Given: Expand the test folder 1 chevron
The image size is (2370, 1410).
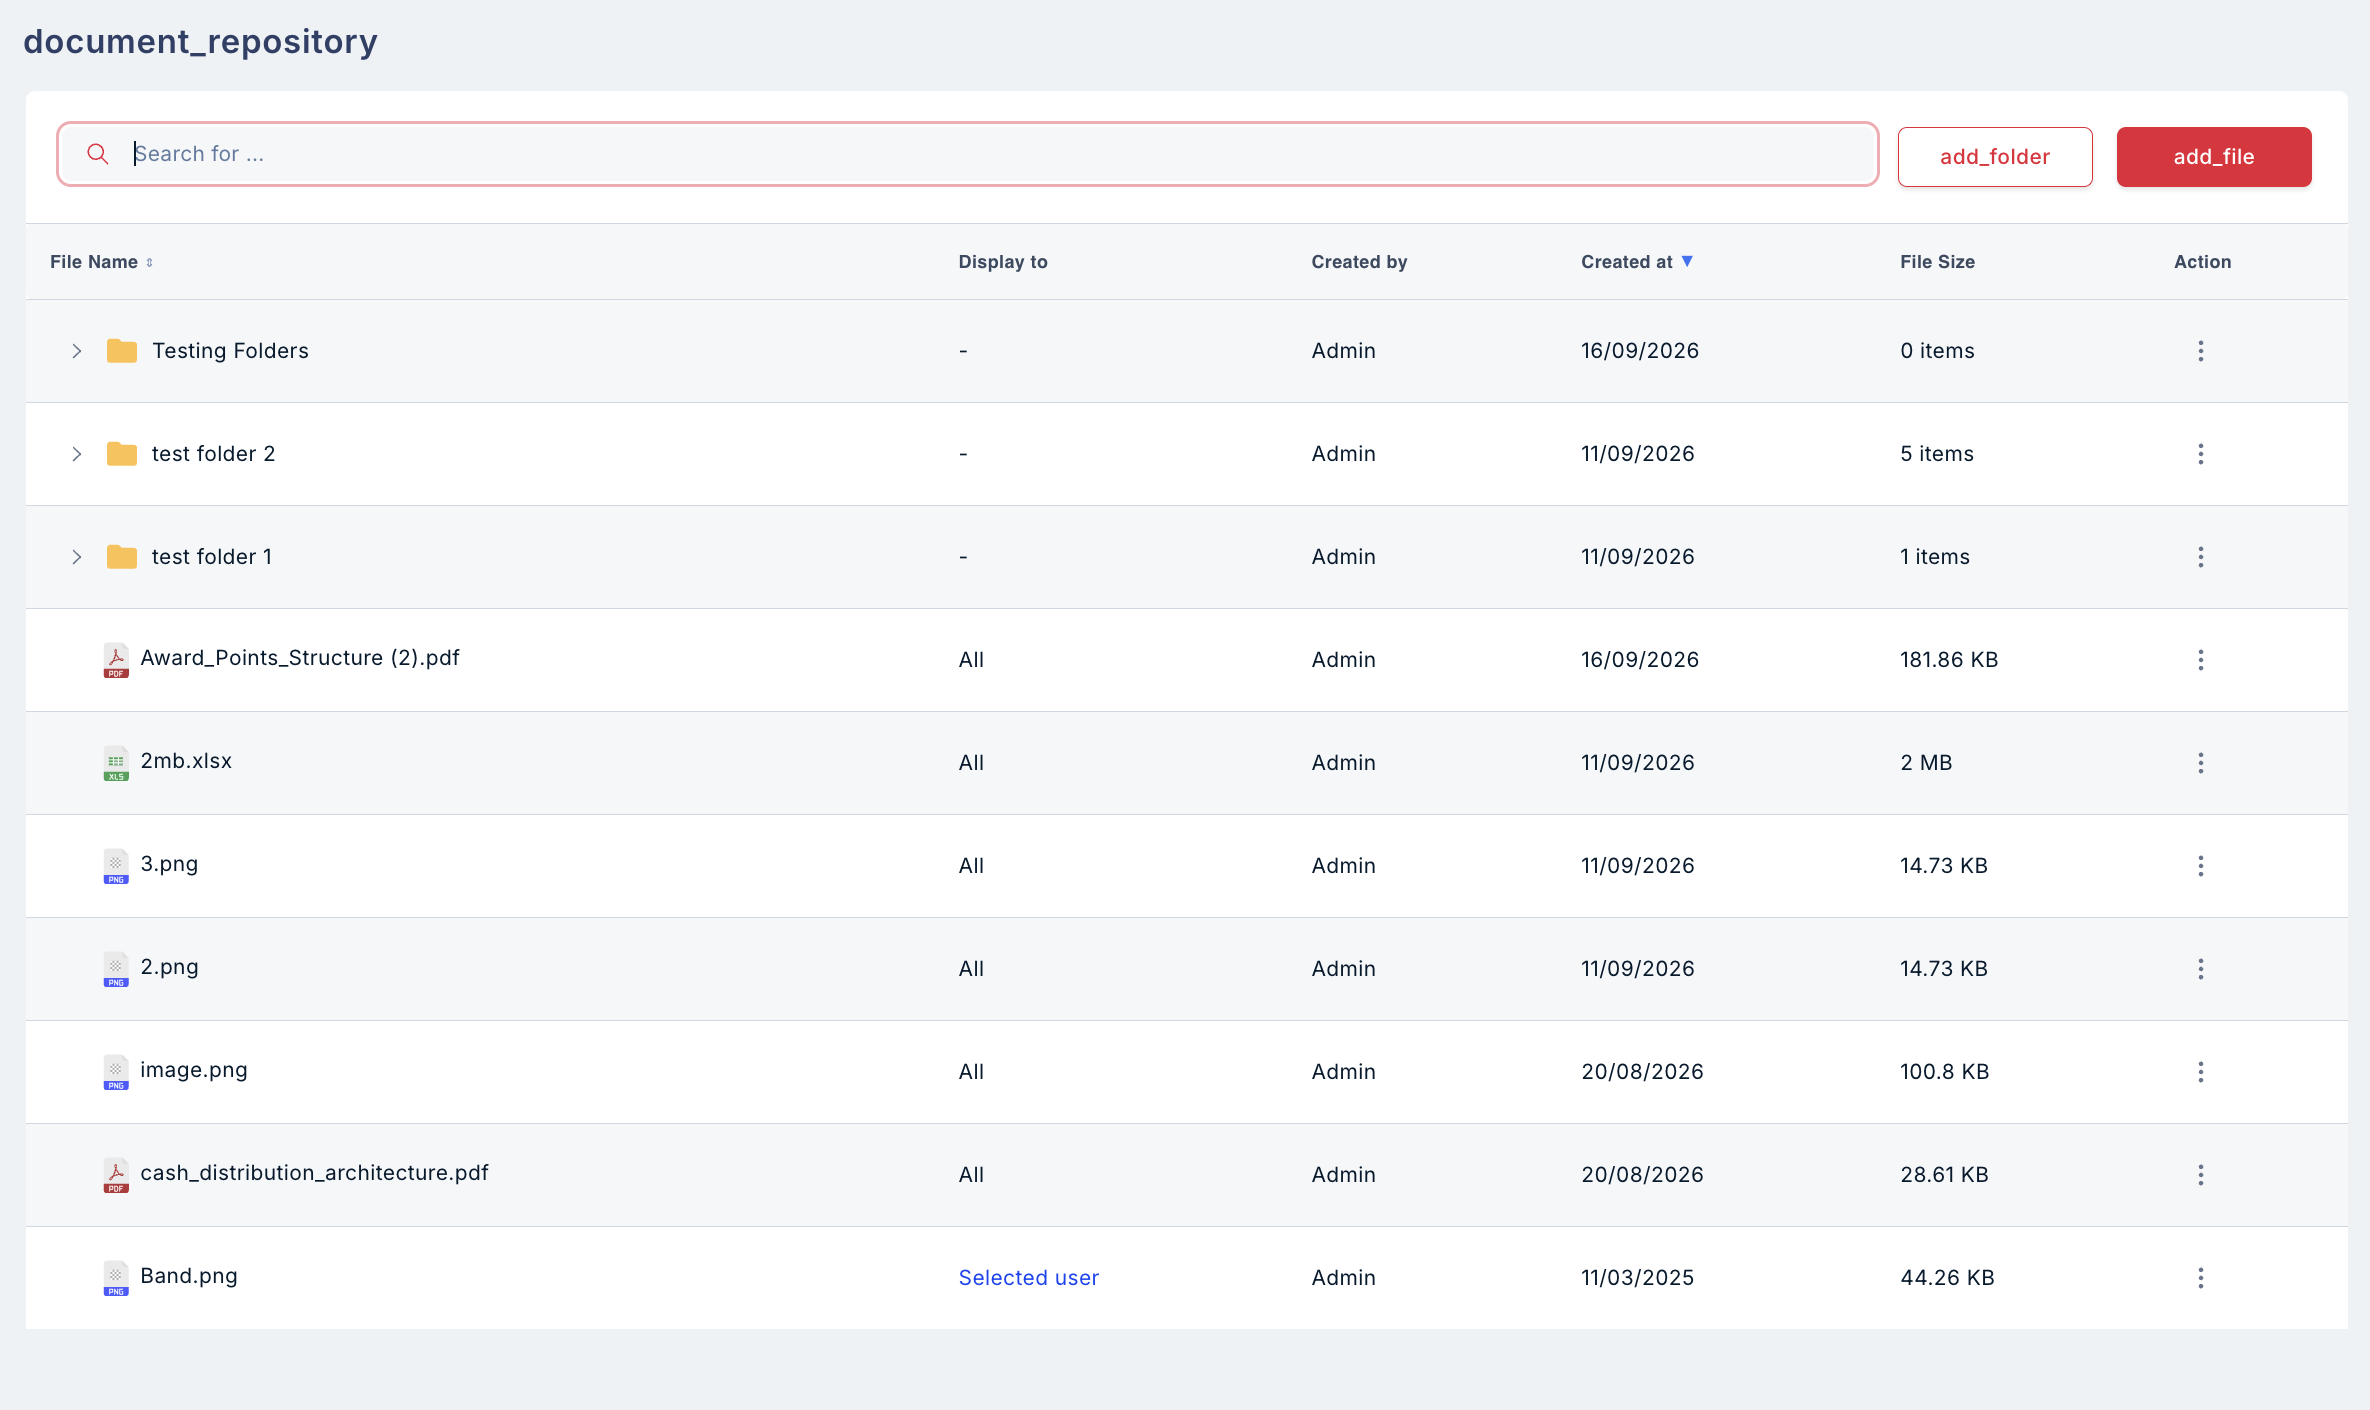Looking at the screenshot, I should coord(77,557).
